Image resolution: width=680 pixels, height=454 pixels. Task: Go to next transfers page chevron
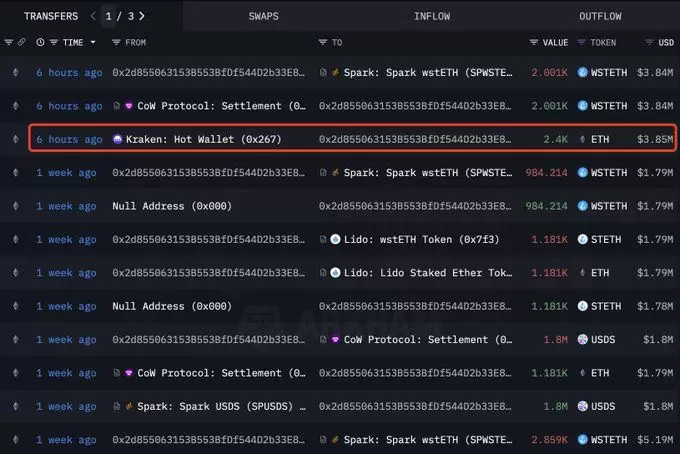[x=142, y=16]
